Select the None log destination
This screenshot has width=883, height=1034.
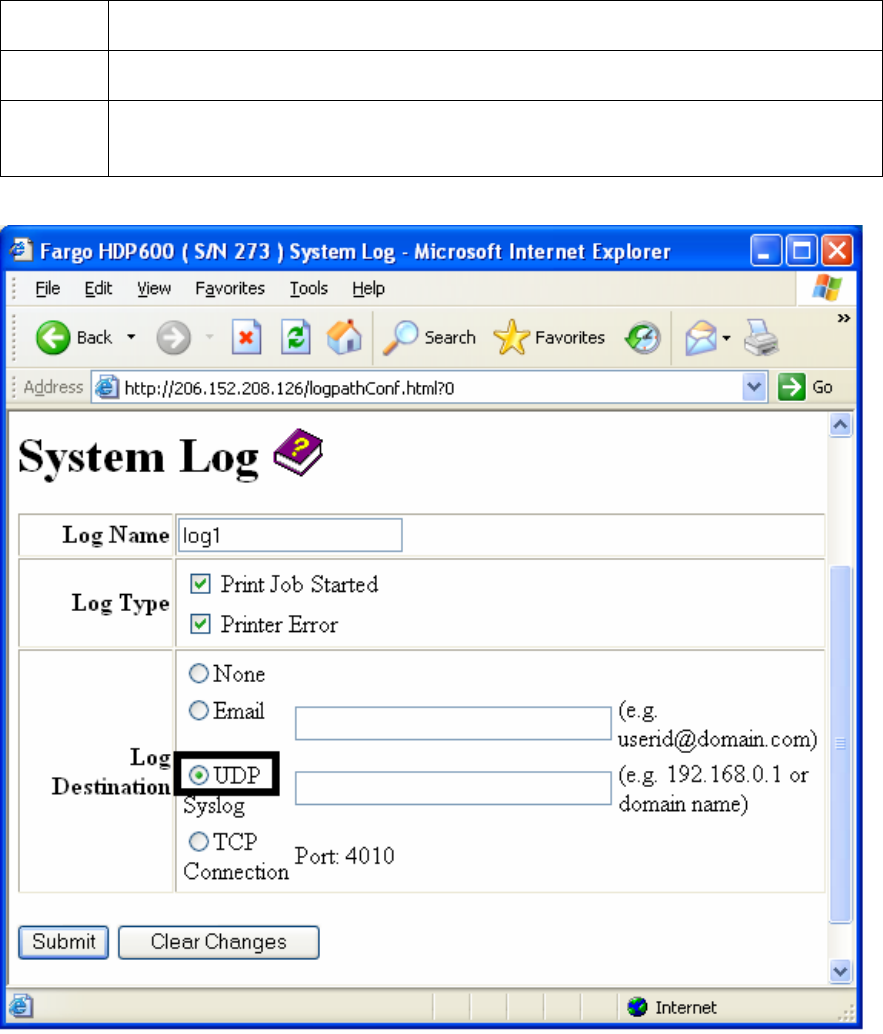(x=198, y=673)
